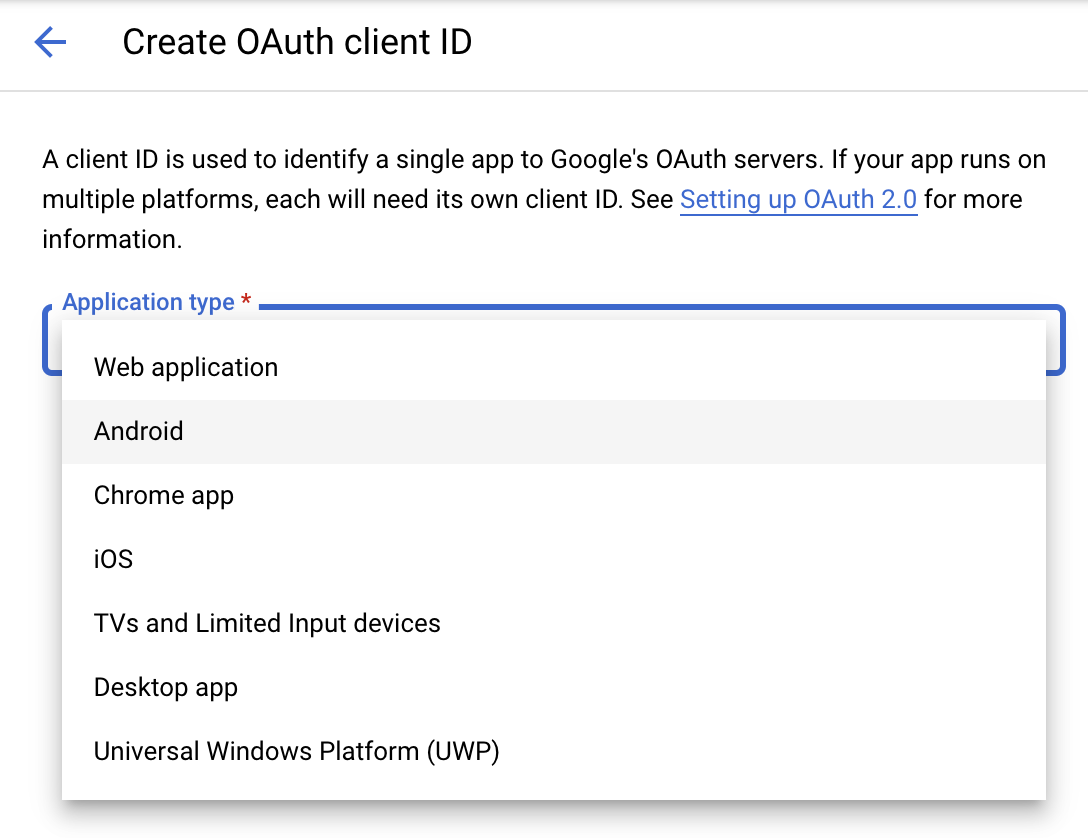The width and height of the screenshot is (1088, 838).
Task: Select iOS application type
Action: click(554, 559)
